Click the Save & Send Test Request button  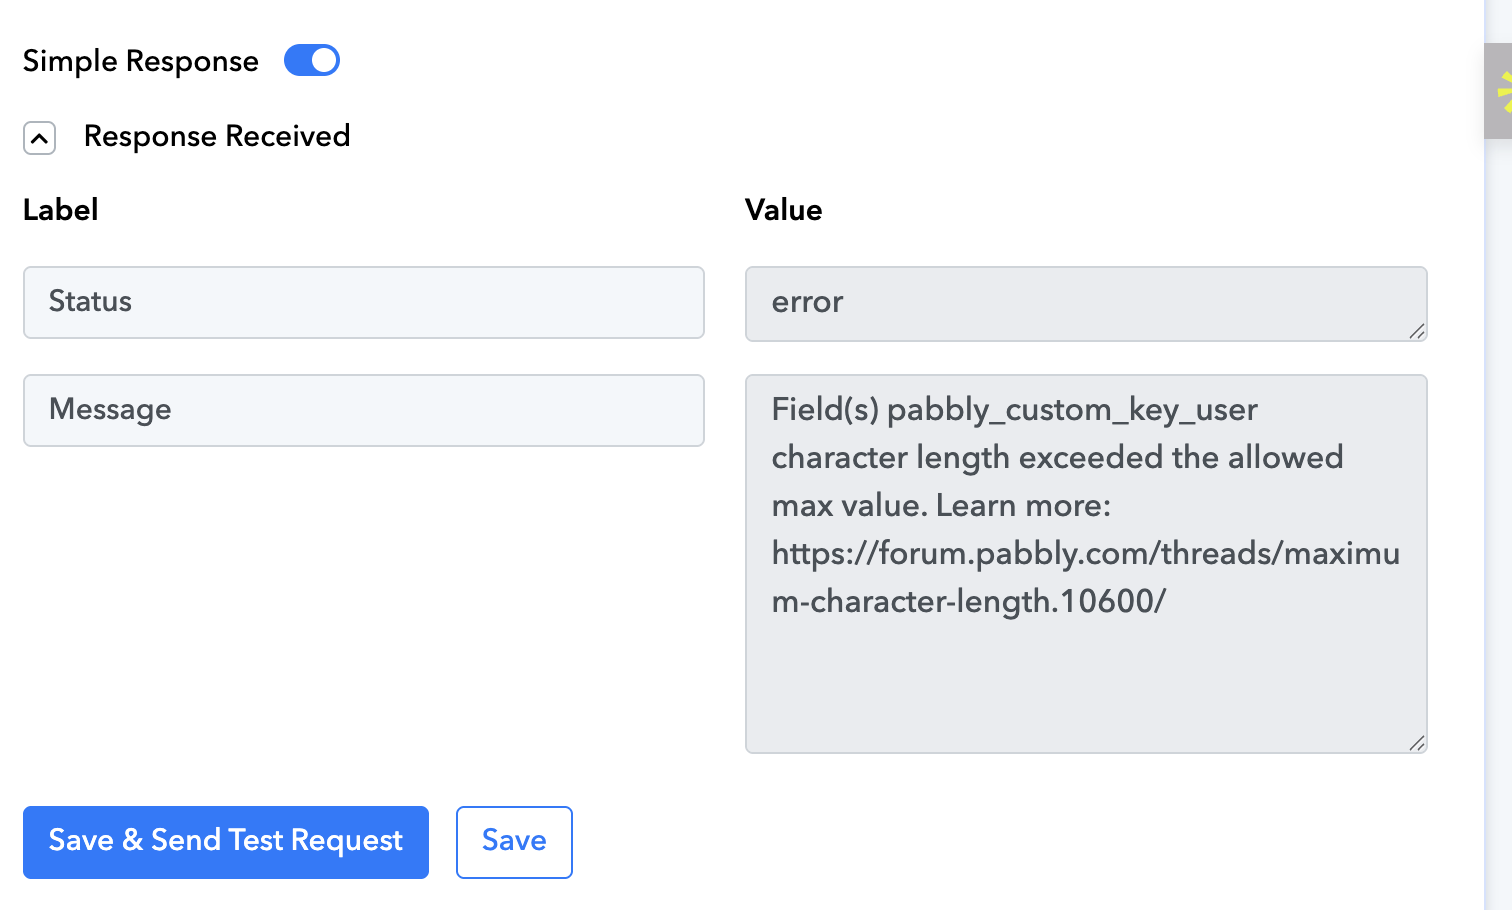coord(226,842)
